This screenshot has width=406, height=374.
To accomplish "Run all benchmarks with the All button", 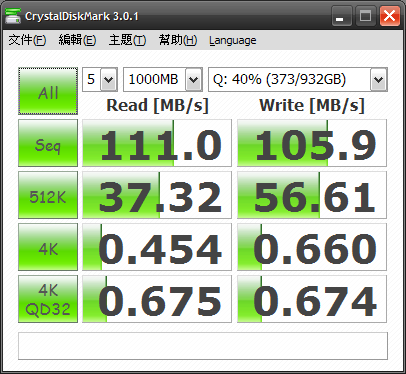I will (x=48, y=91).
